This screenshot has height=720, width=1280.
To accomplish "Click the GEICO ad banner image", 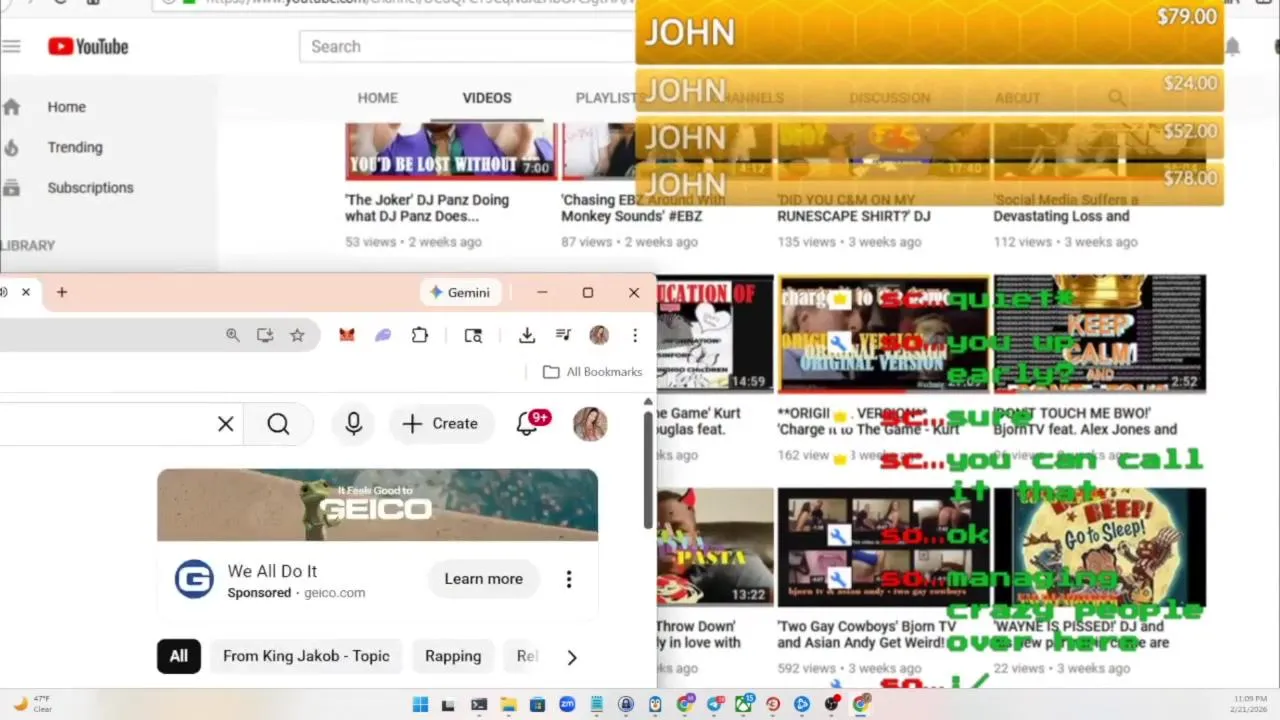I will coord(377,505).
